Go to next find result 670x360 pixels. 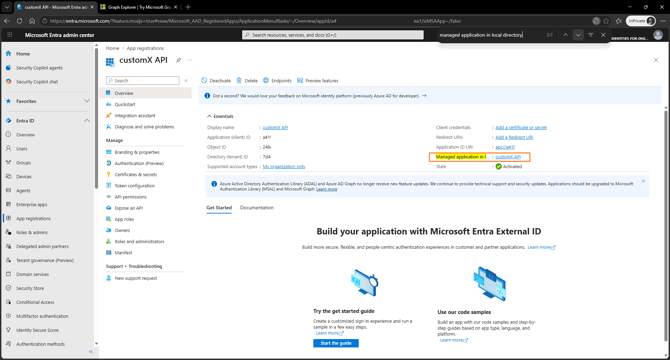[578, 35]
